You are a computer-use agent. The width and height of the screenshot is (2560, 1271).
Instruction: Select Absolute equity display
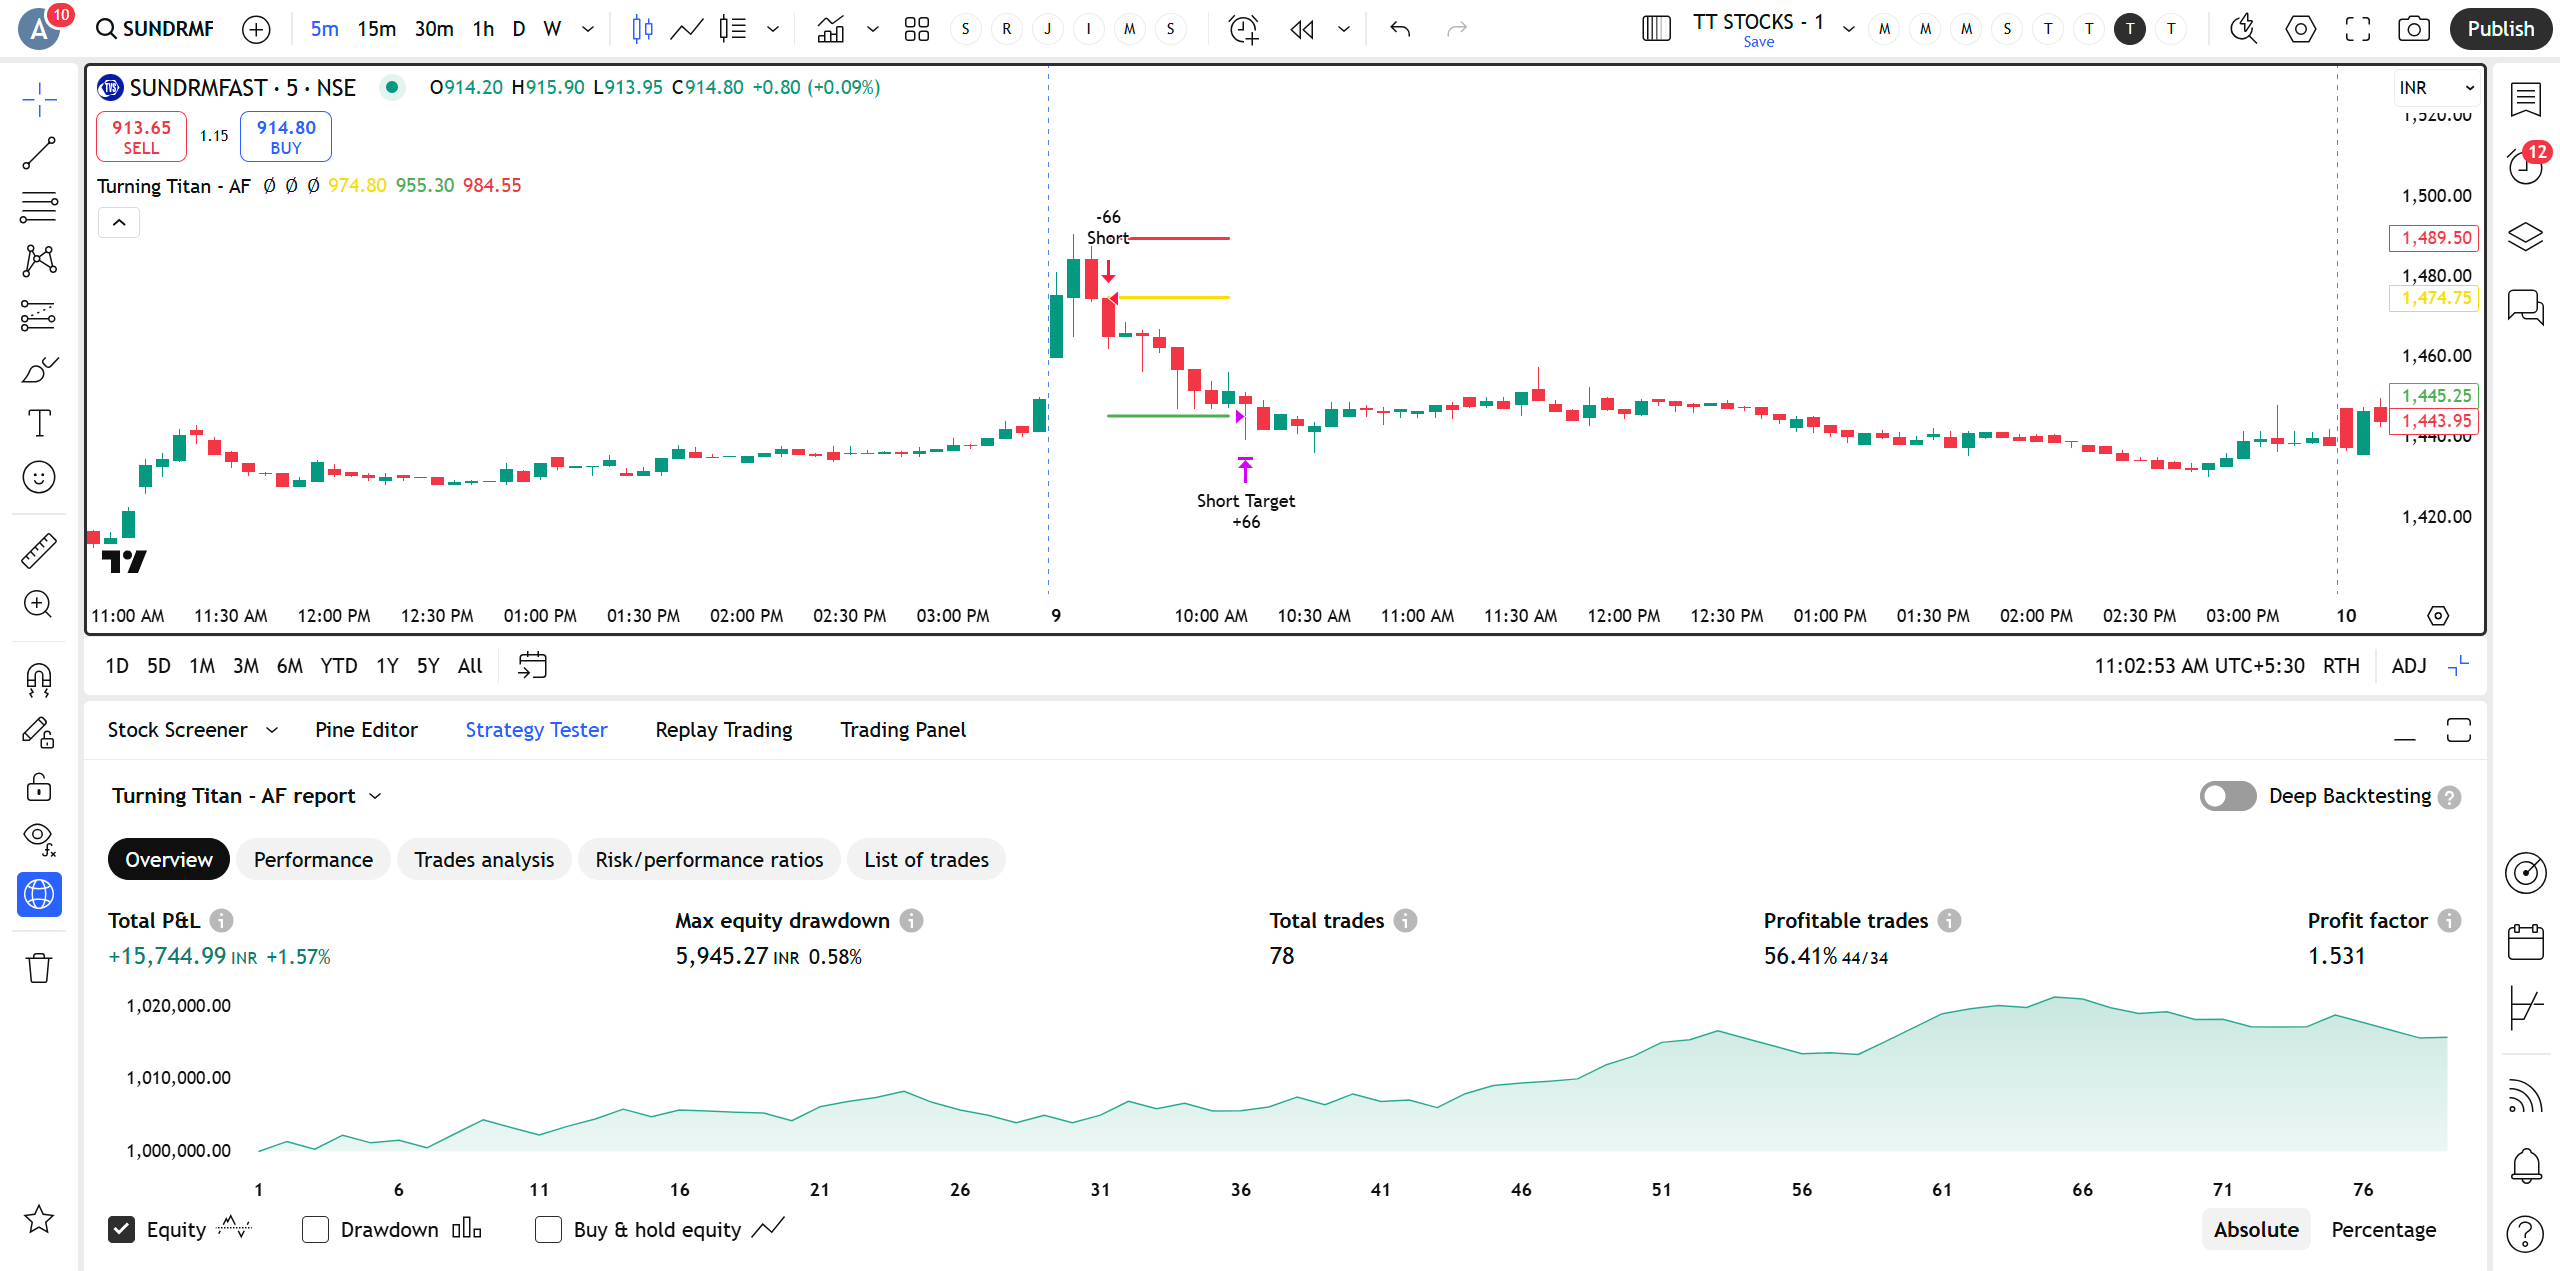coord(2256,1229)
